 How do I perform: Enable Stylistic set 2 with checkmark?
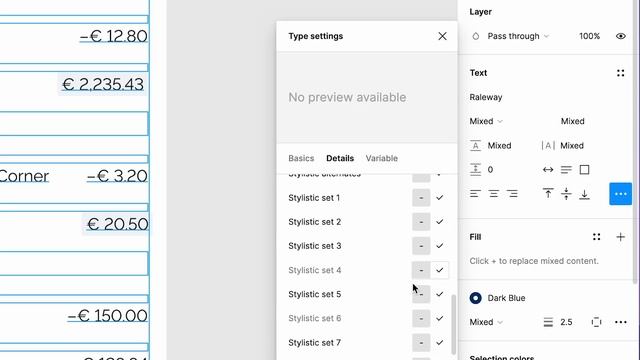click(x=439, y=222)
